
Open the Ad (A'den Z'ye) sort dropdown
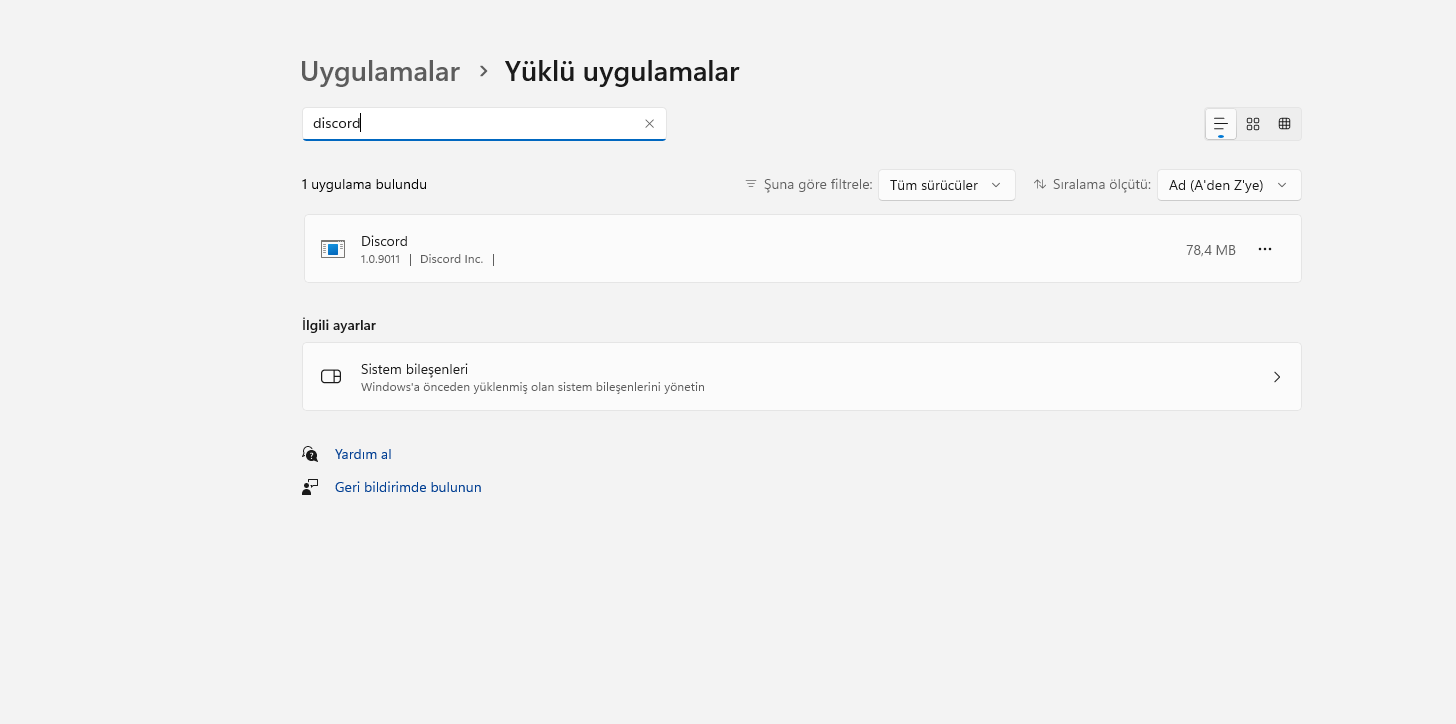pos(1229,185)
